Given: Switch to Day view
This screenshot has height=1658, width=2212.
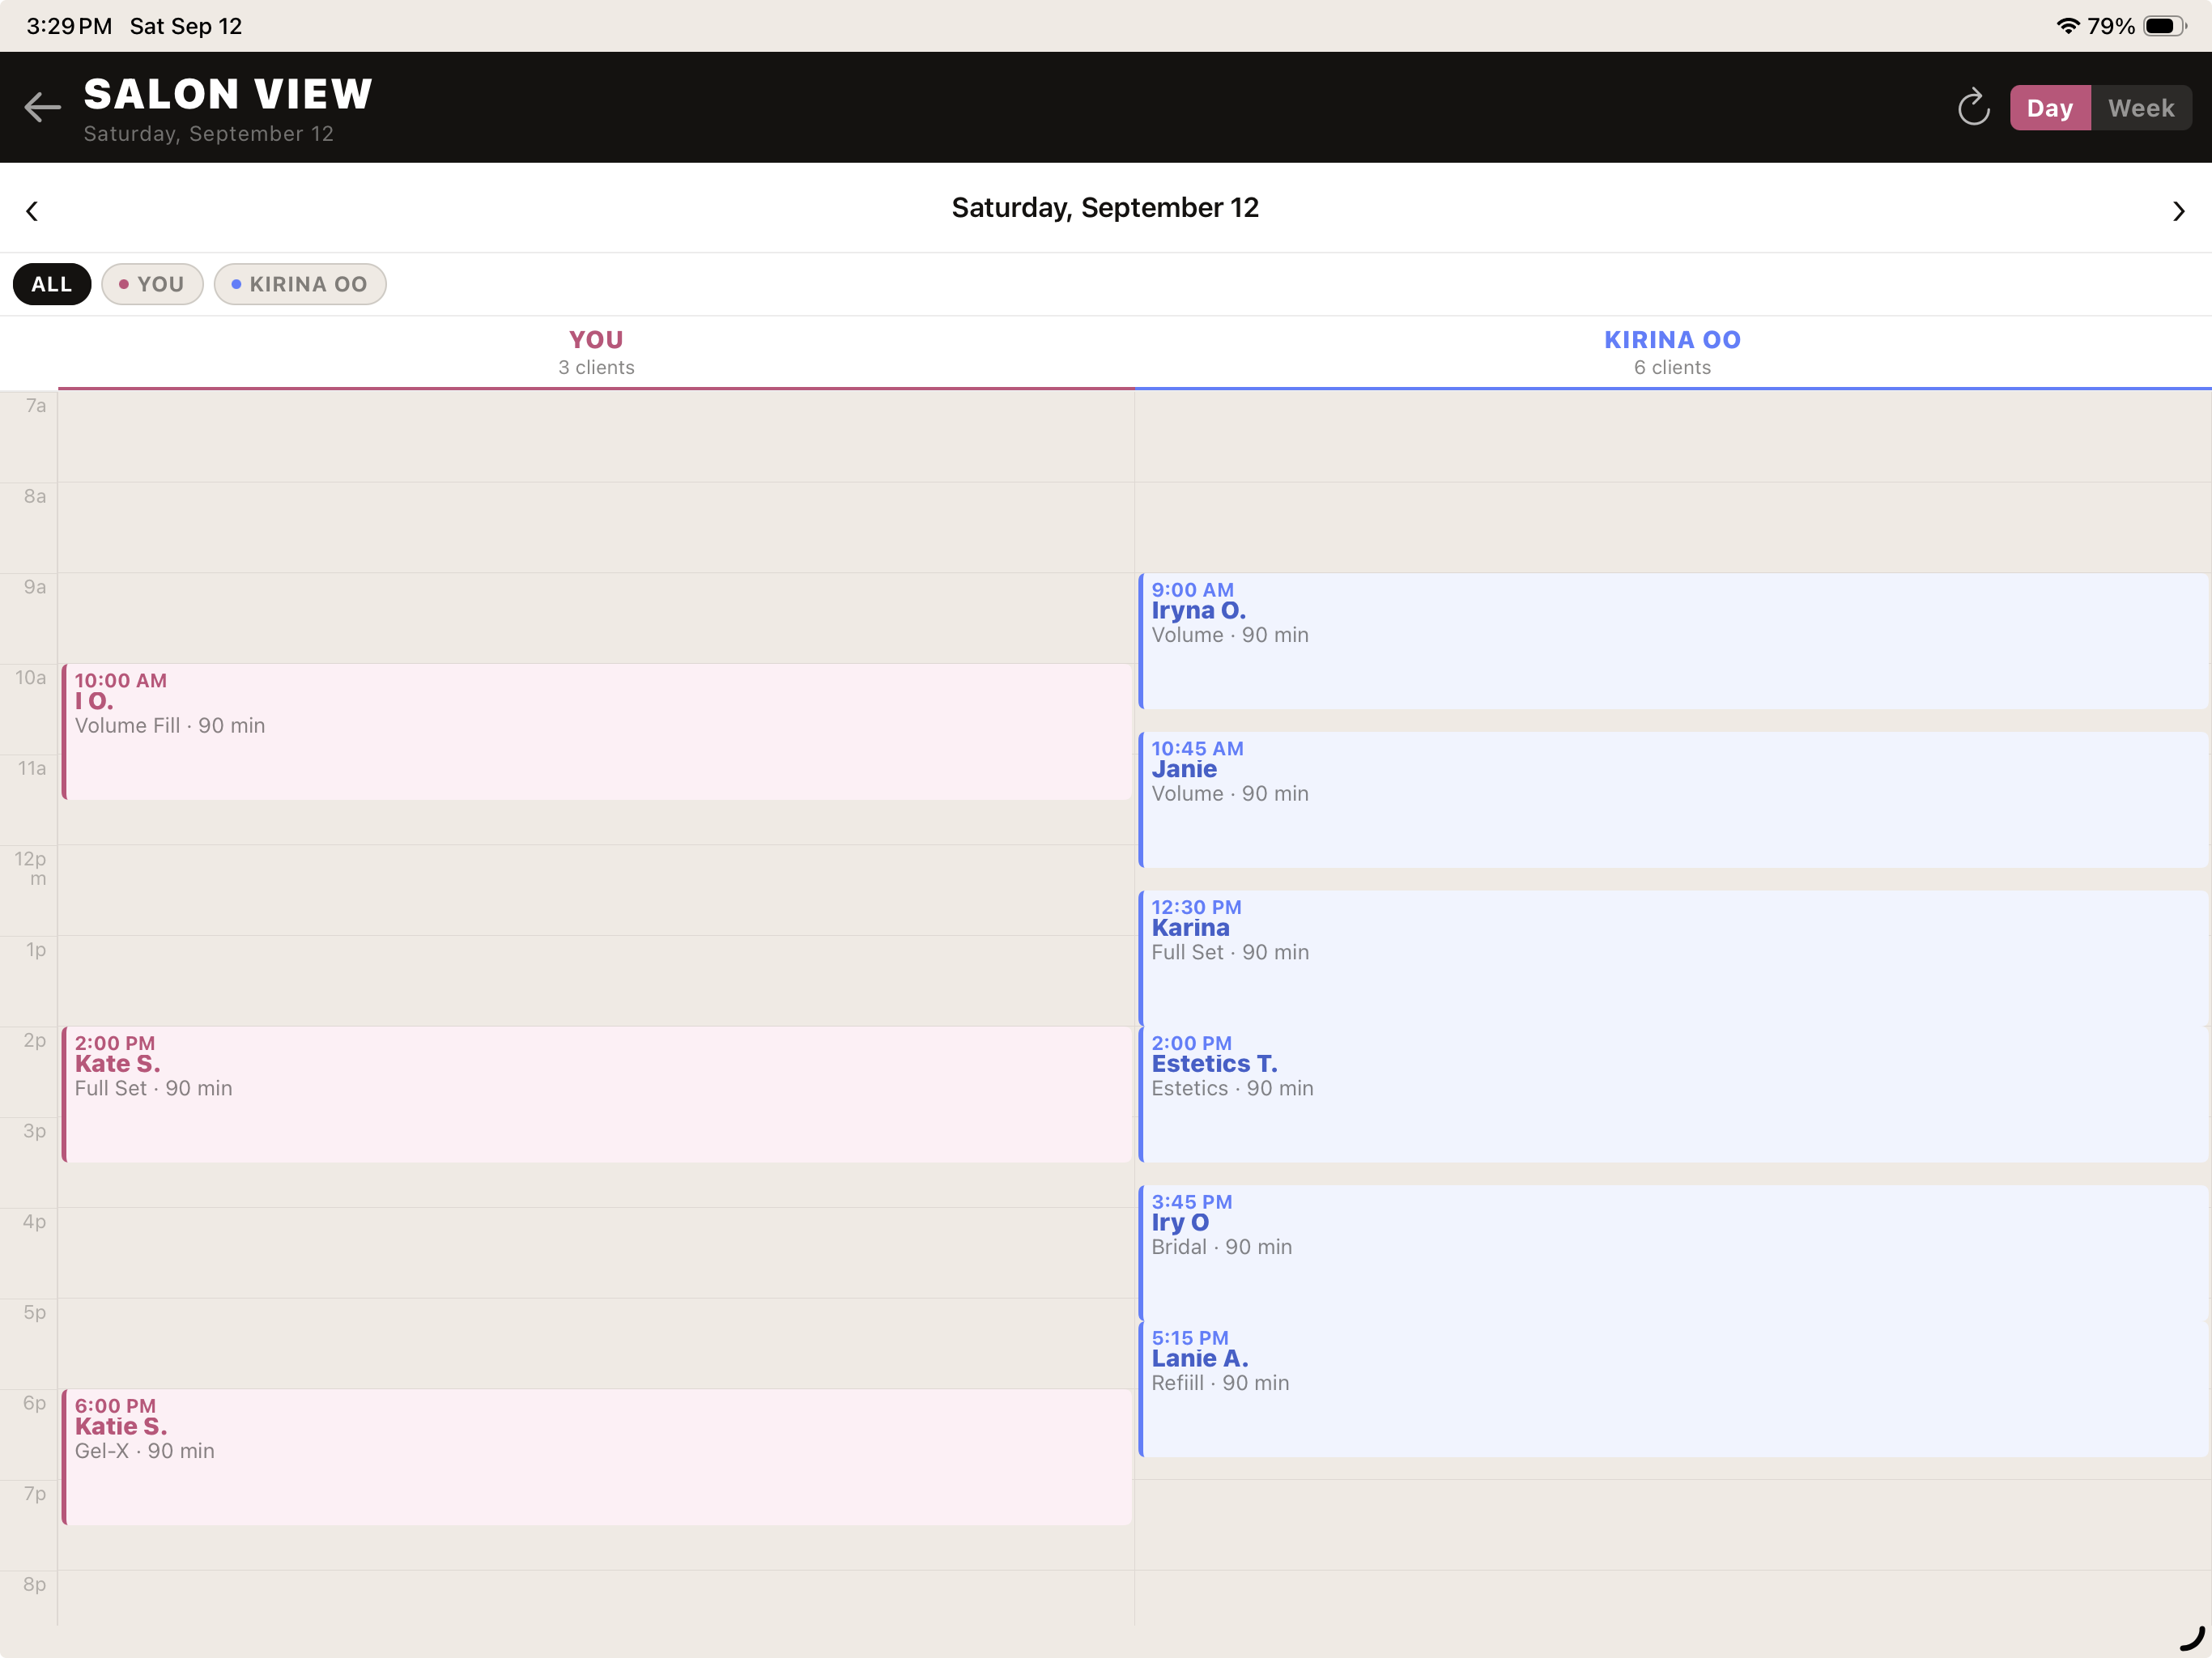Looking at the screenshot, I should [x=2049, y=108].
